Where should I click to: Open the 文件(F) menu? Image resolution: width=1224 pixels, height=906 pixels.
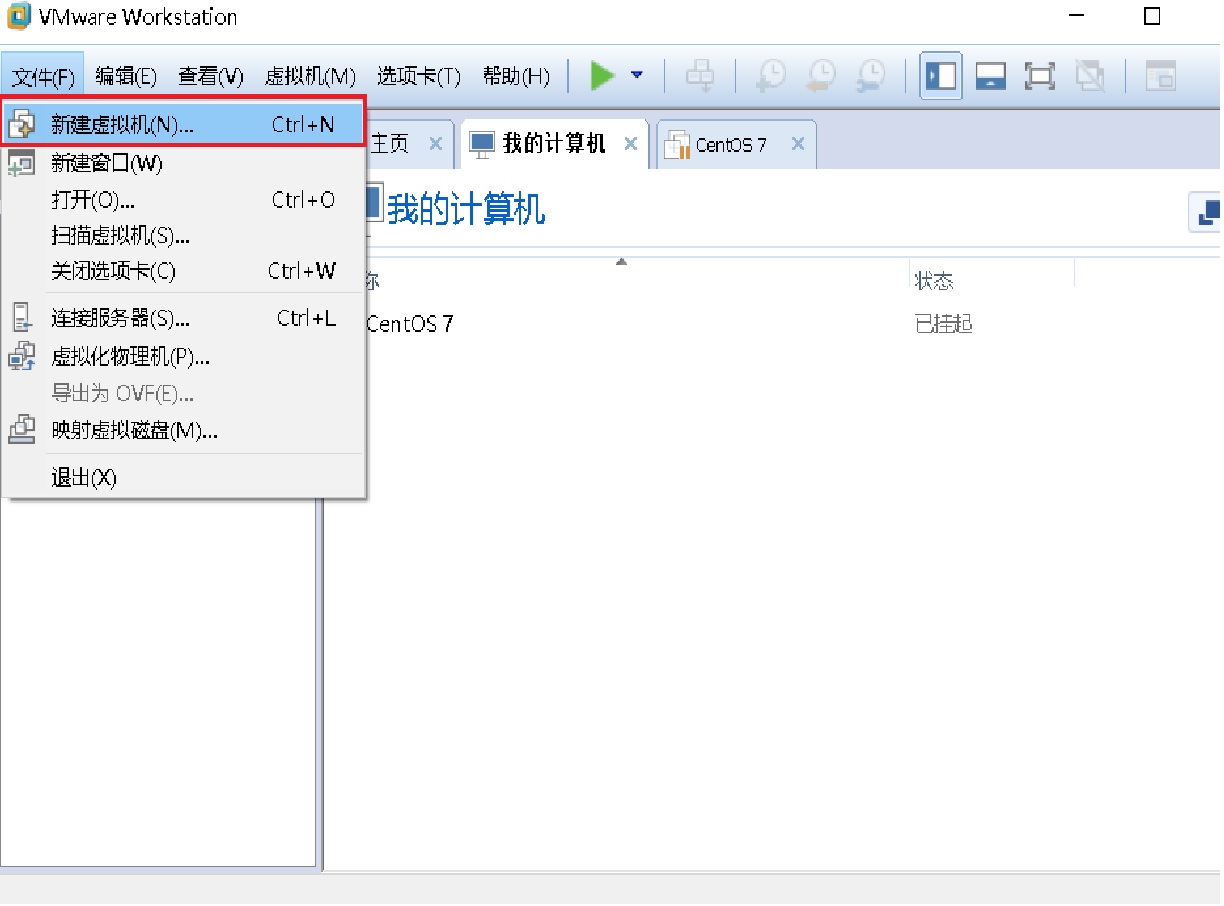(x=43, y=76)
